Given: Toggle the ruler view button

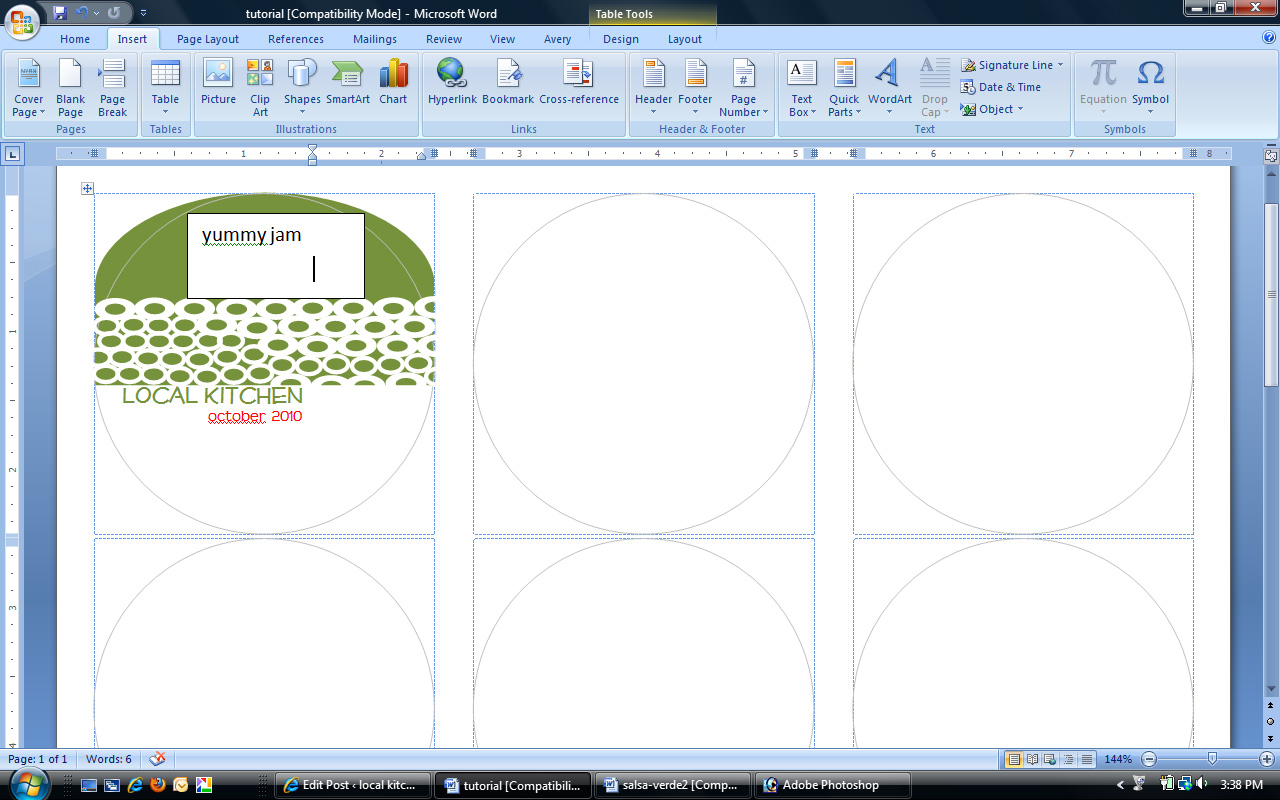Looking at the screenshot, I should (x=1271, y=156).
